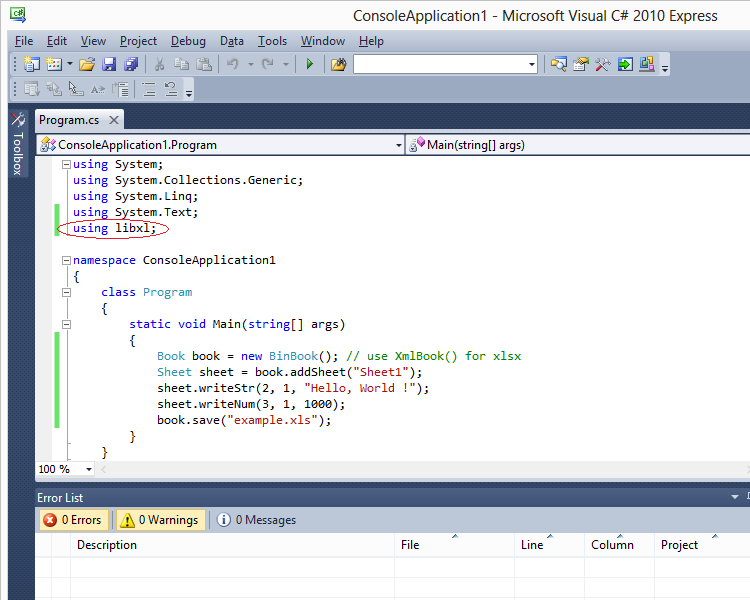Screen dimensions: 750x600
Task: Click the Display Parameter Info icon
Action: pyautogui.click(x=54, y=89)
